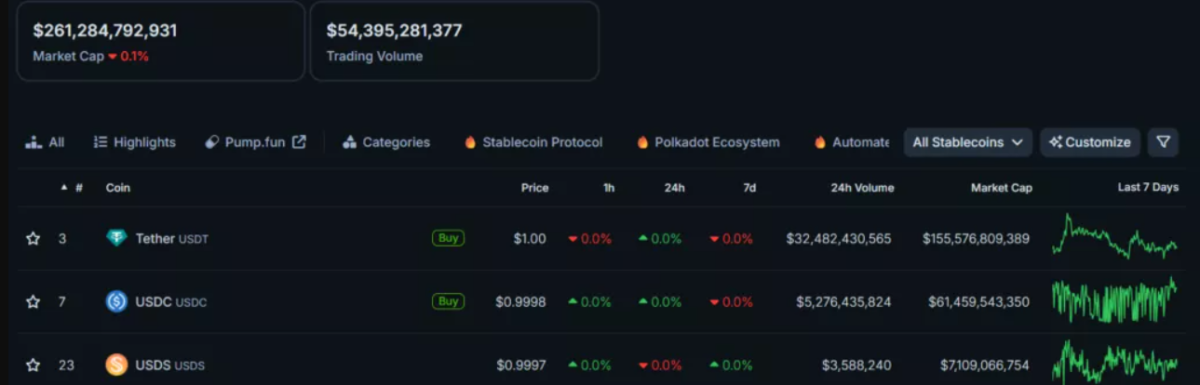The height and width of the screenshot is (385, 1200).
Task: Click the Tether coin logo icon
Action: pyautogui.click(x=117, y=238)
